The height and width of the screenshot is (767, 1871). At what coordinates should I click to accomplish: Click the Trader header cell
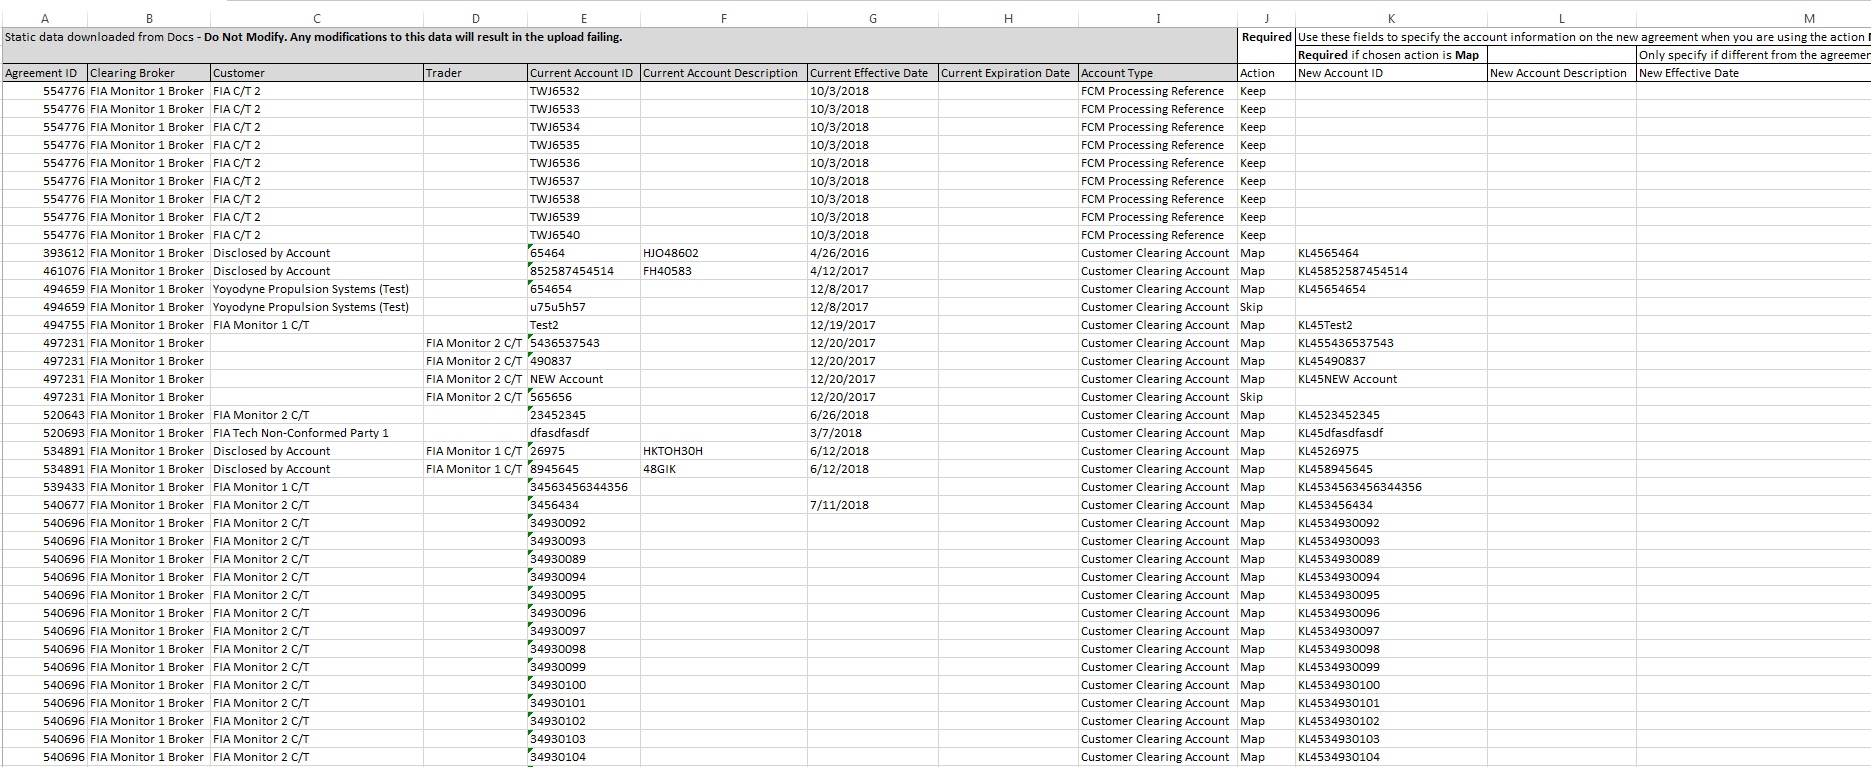point(475,73)
